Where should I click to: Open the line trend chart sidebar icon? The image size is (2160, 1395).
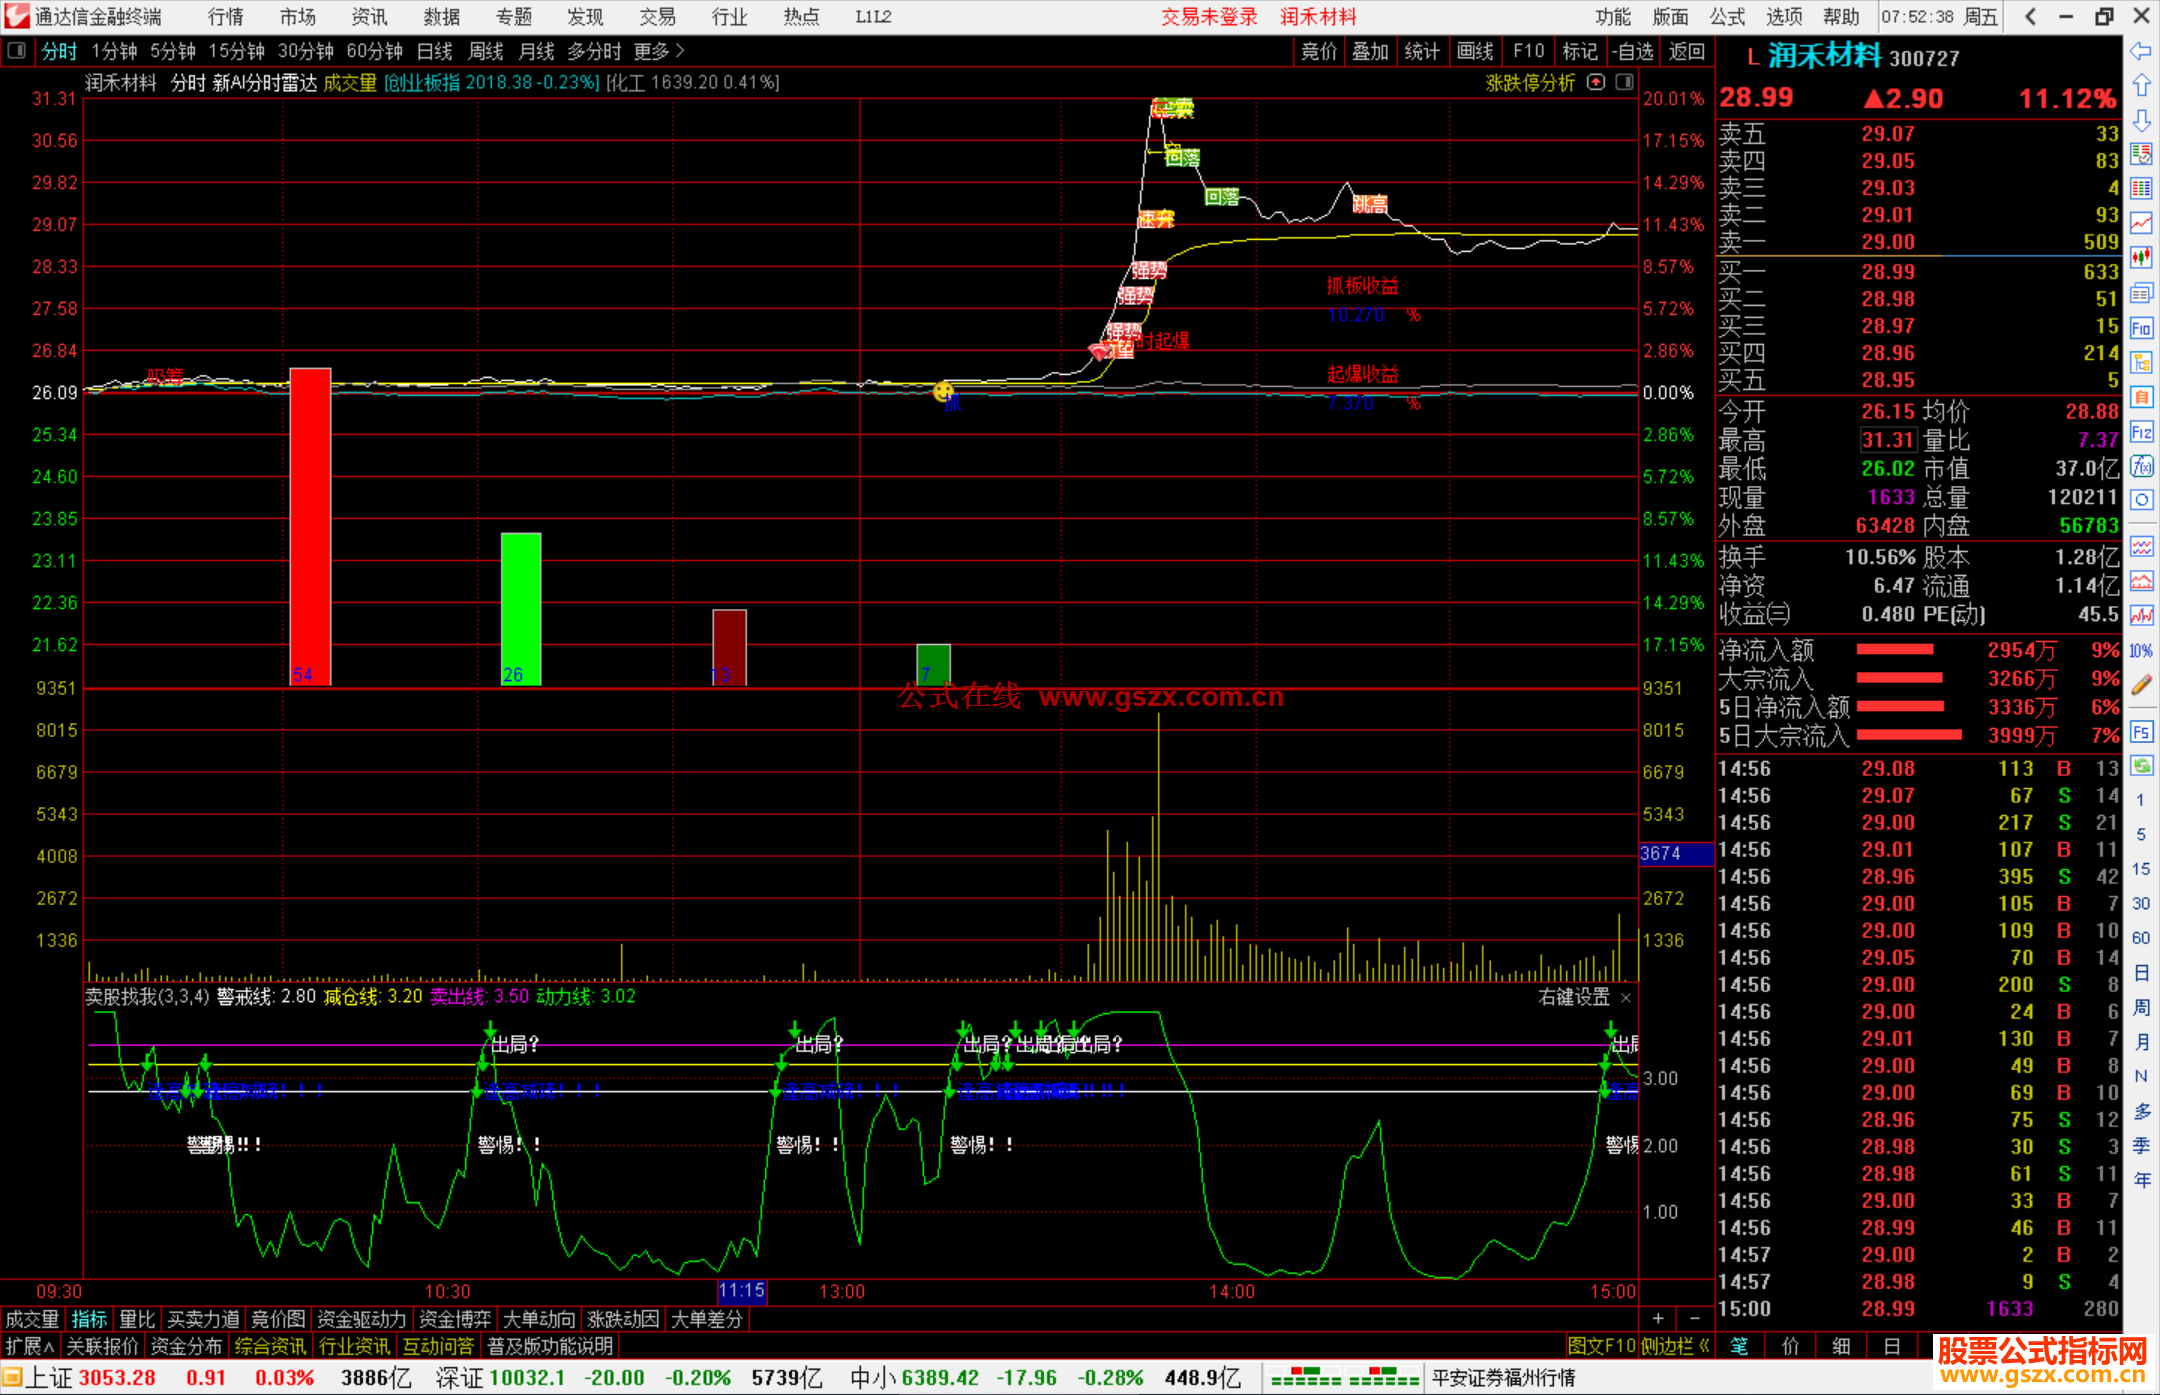[2141, 223]
